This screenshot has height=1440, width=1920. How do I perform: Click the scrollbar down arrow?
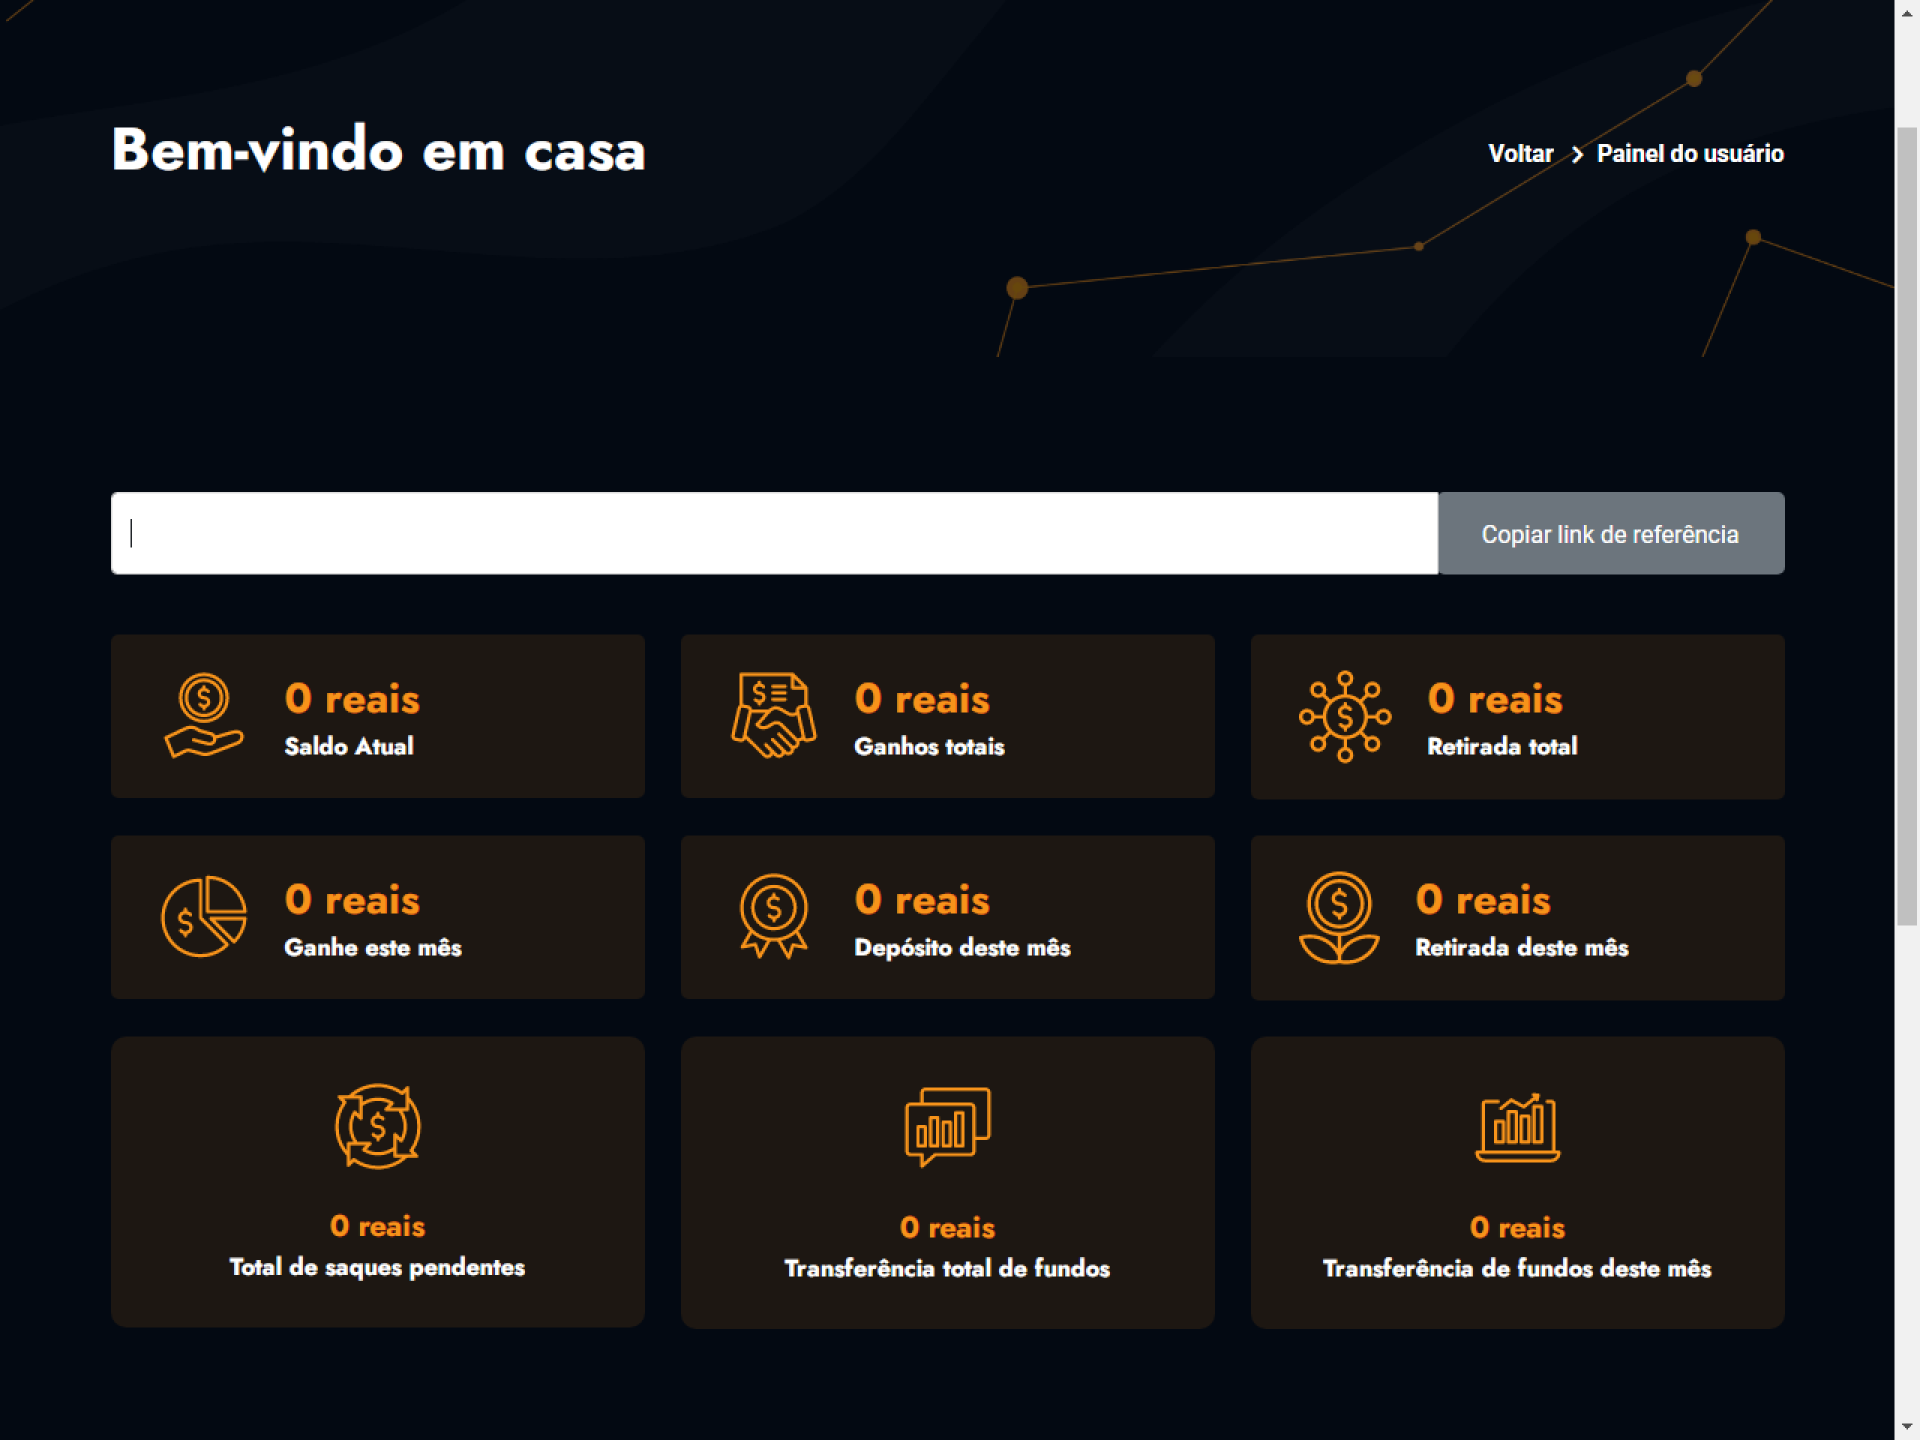(1907, 1427)
